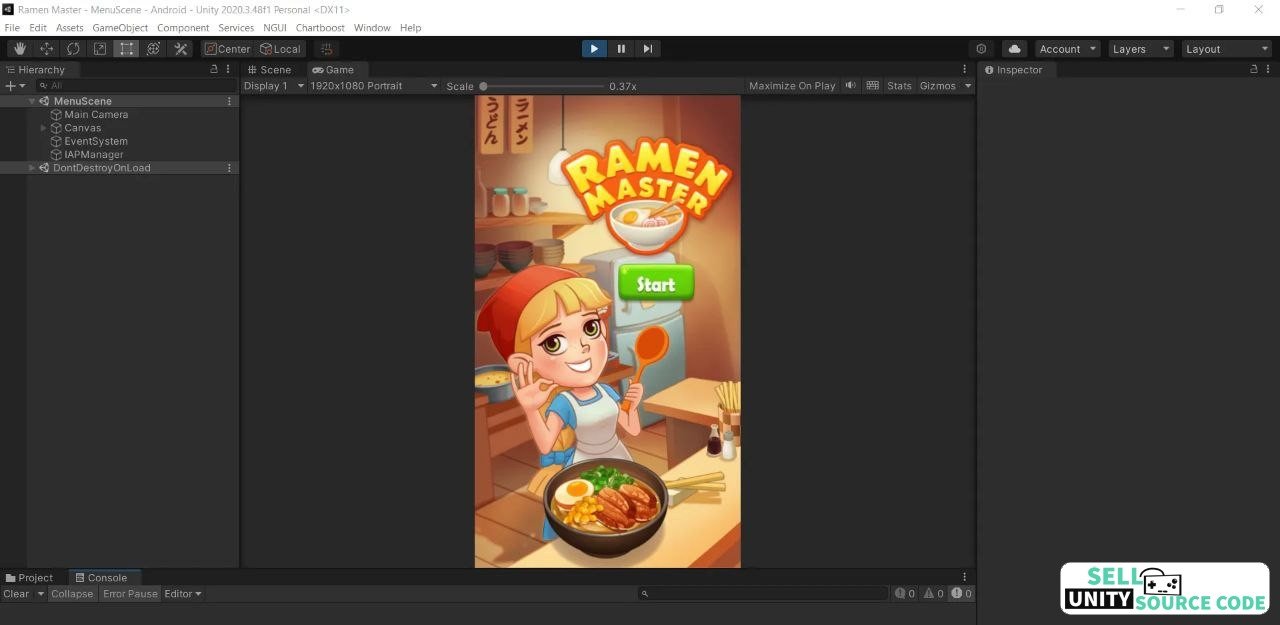Lock the Hierarchy panel
1280x625 pixels.
pyautogui.click(x=214, y=70)
